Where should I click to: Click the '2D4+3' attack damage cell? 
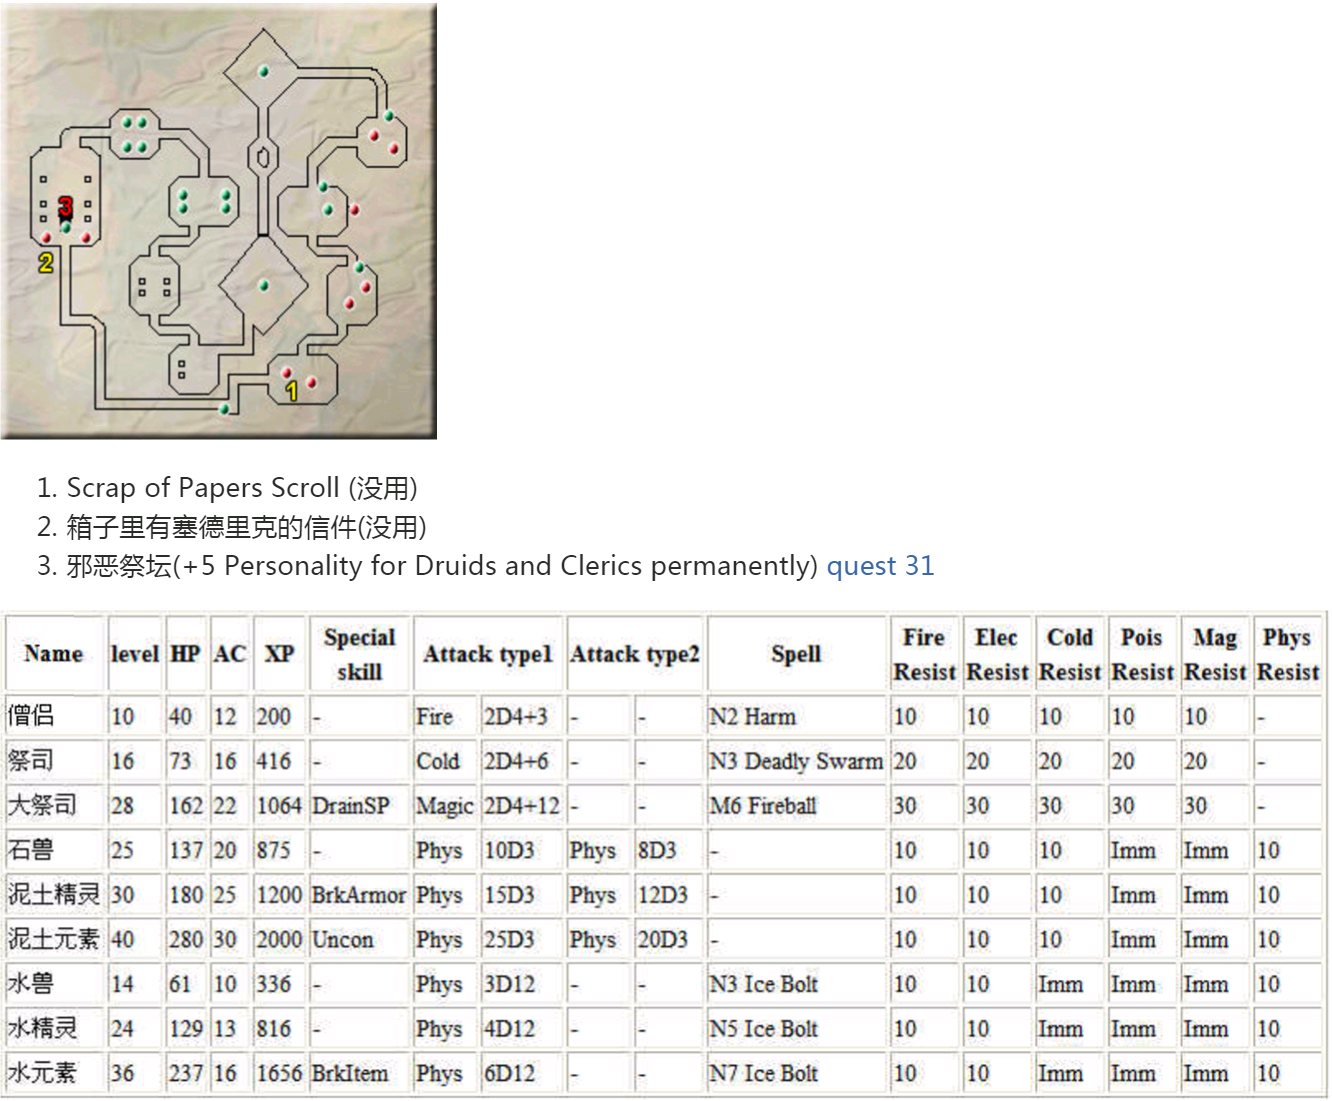click(522, 716)
